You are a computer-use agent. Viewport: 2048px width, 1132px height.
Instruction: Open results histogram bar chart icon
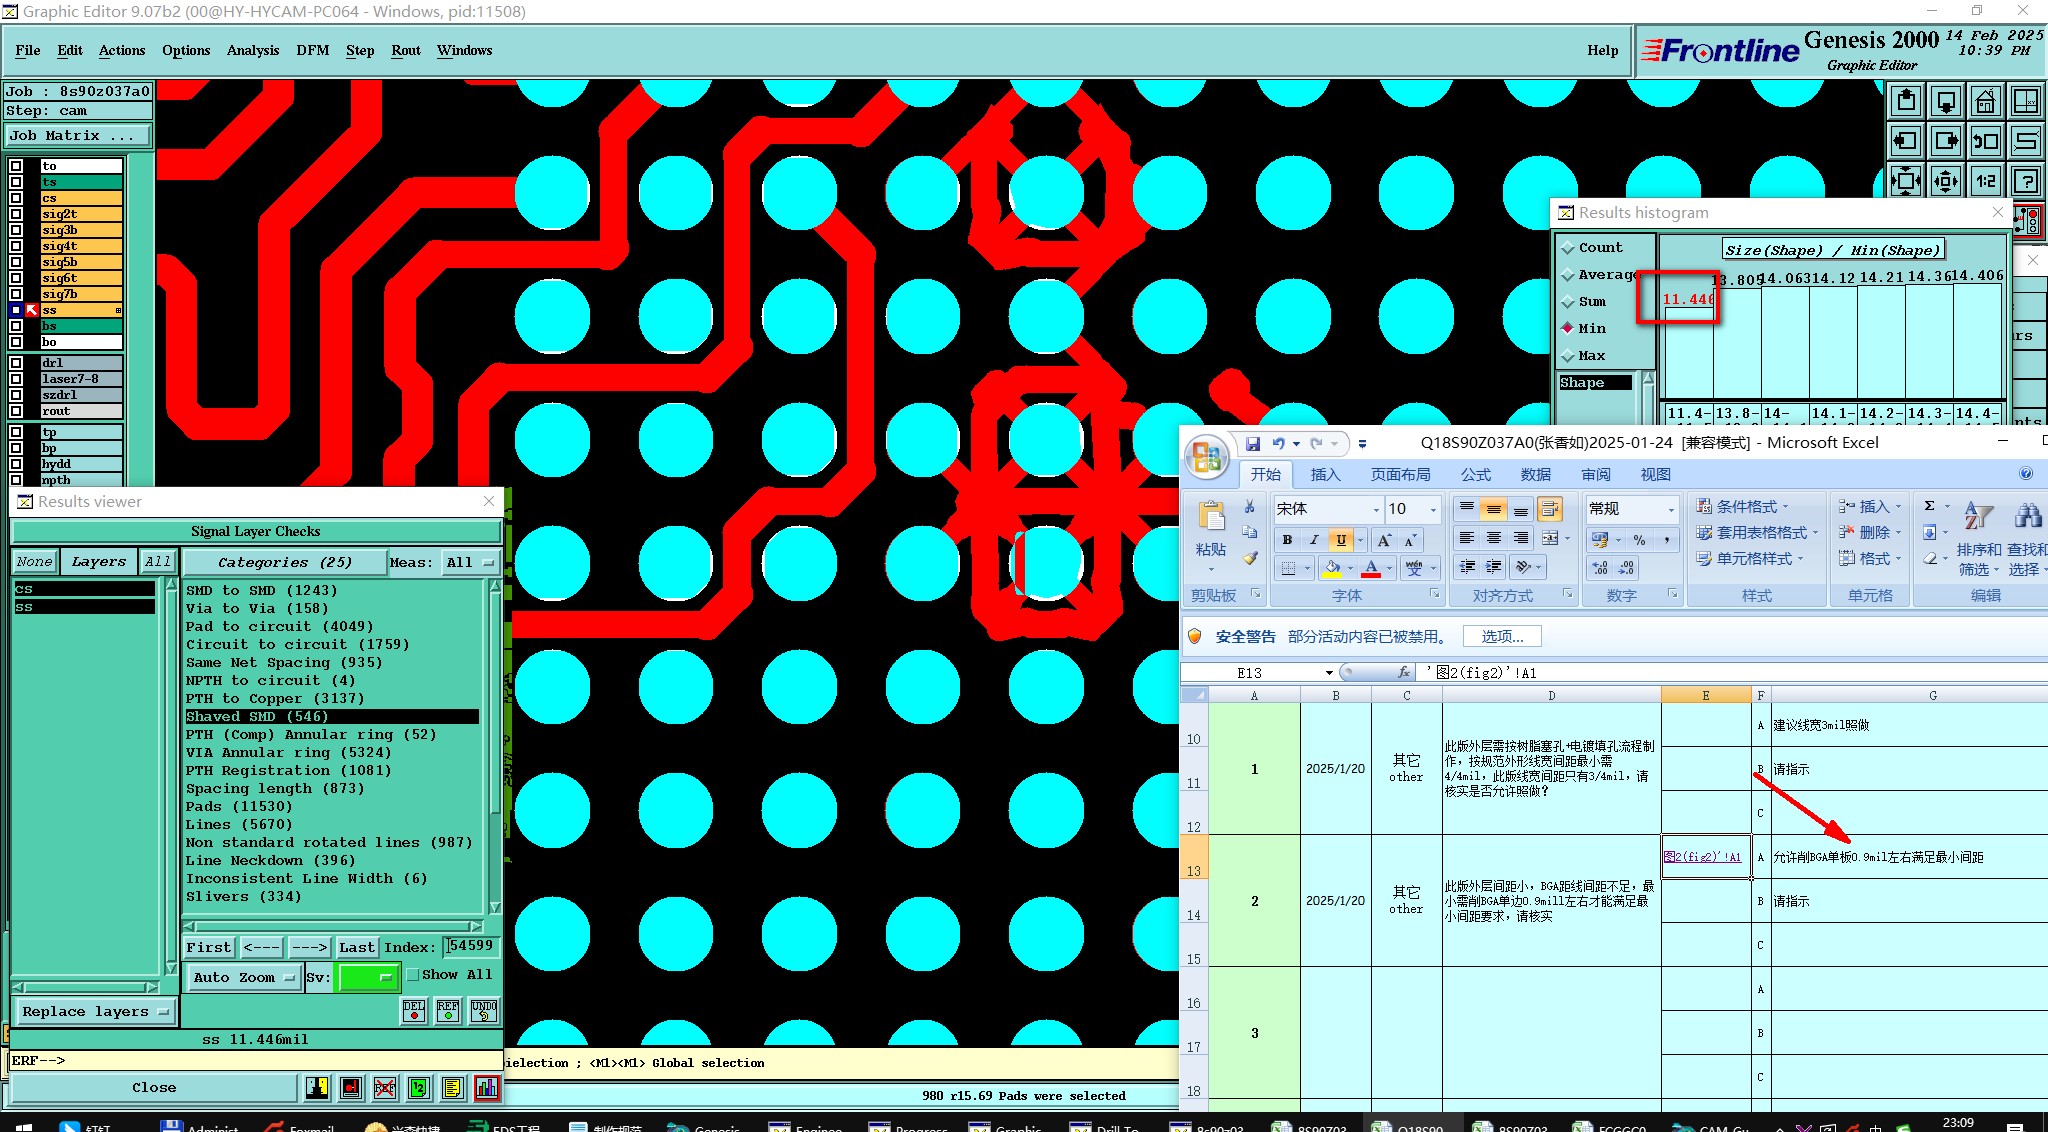tap(487, 1088)
